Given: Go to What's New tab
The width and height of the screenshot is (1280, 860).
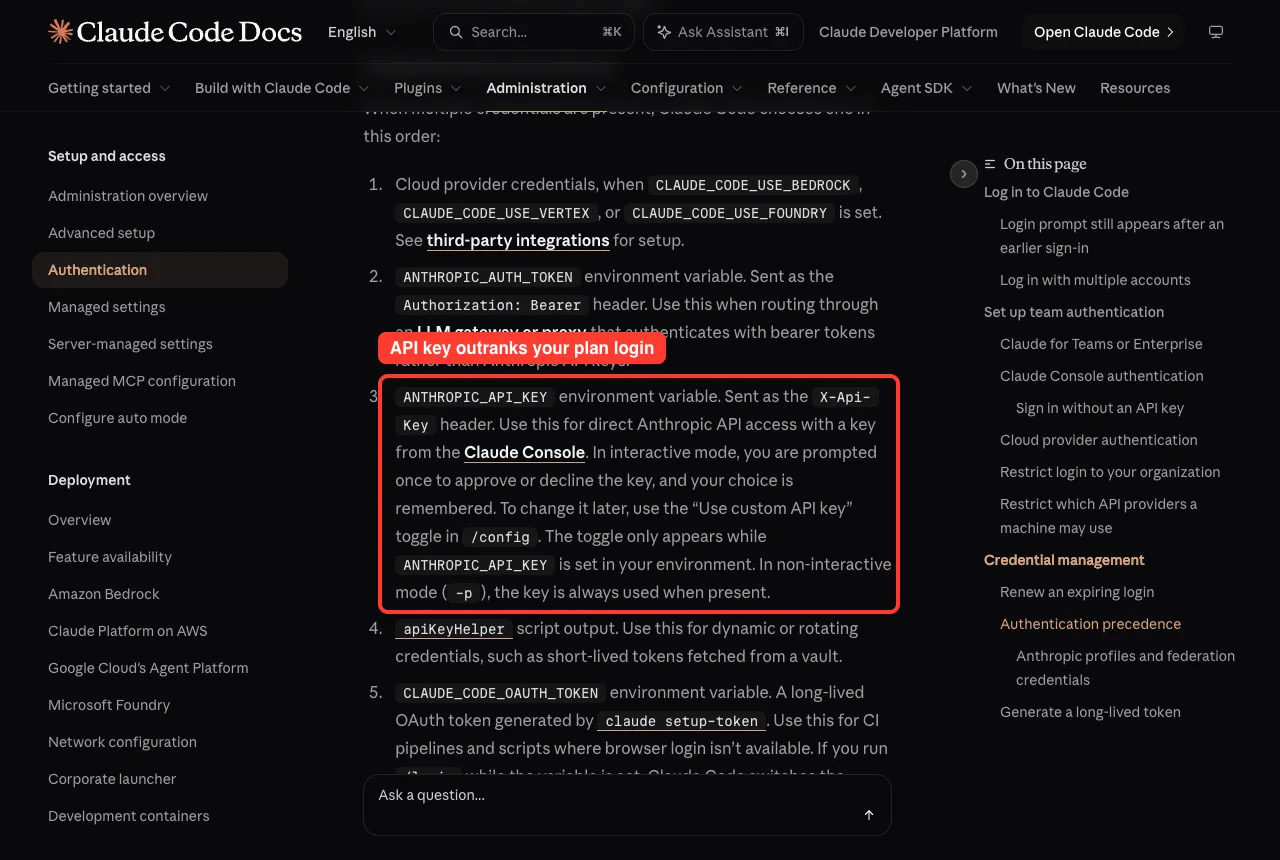Looking at the screenshot, I should (1036, 88).
